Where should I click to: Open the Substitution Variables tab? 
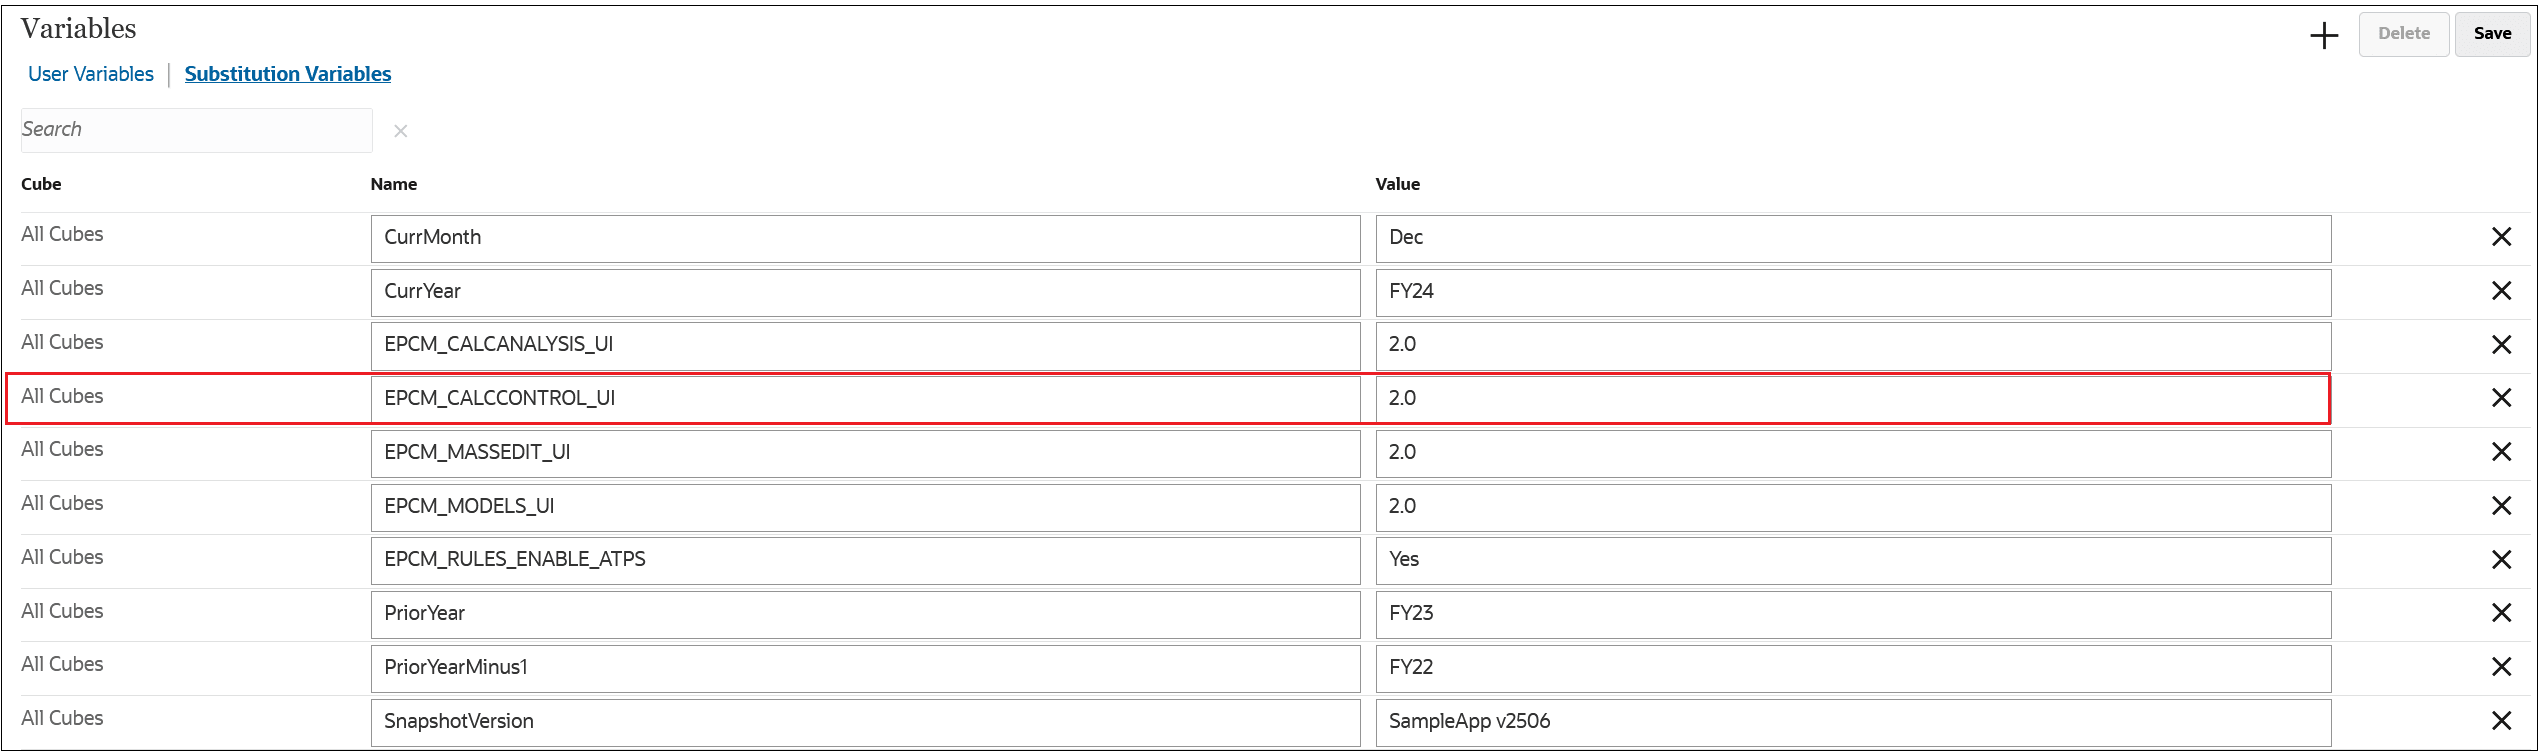[x=288, y=74]
